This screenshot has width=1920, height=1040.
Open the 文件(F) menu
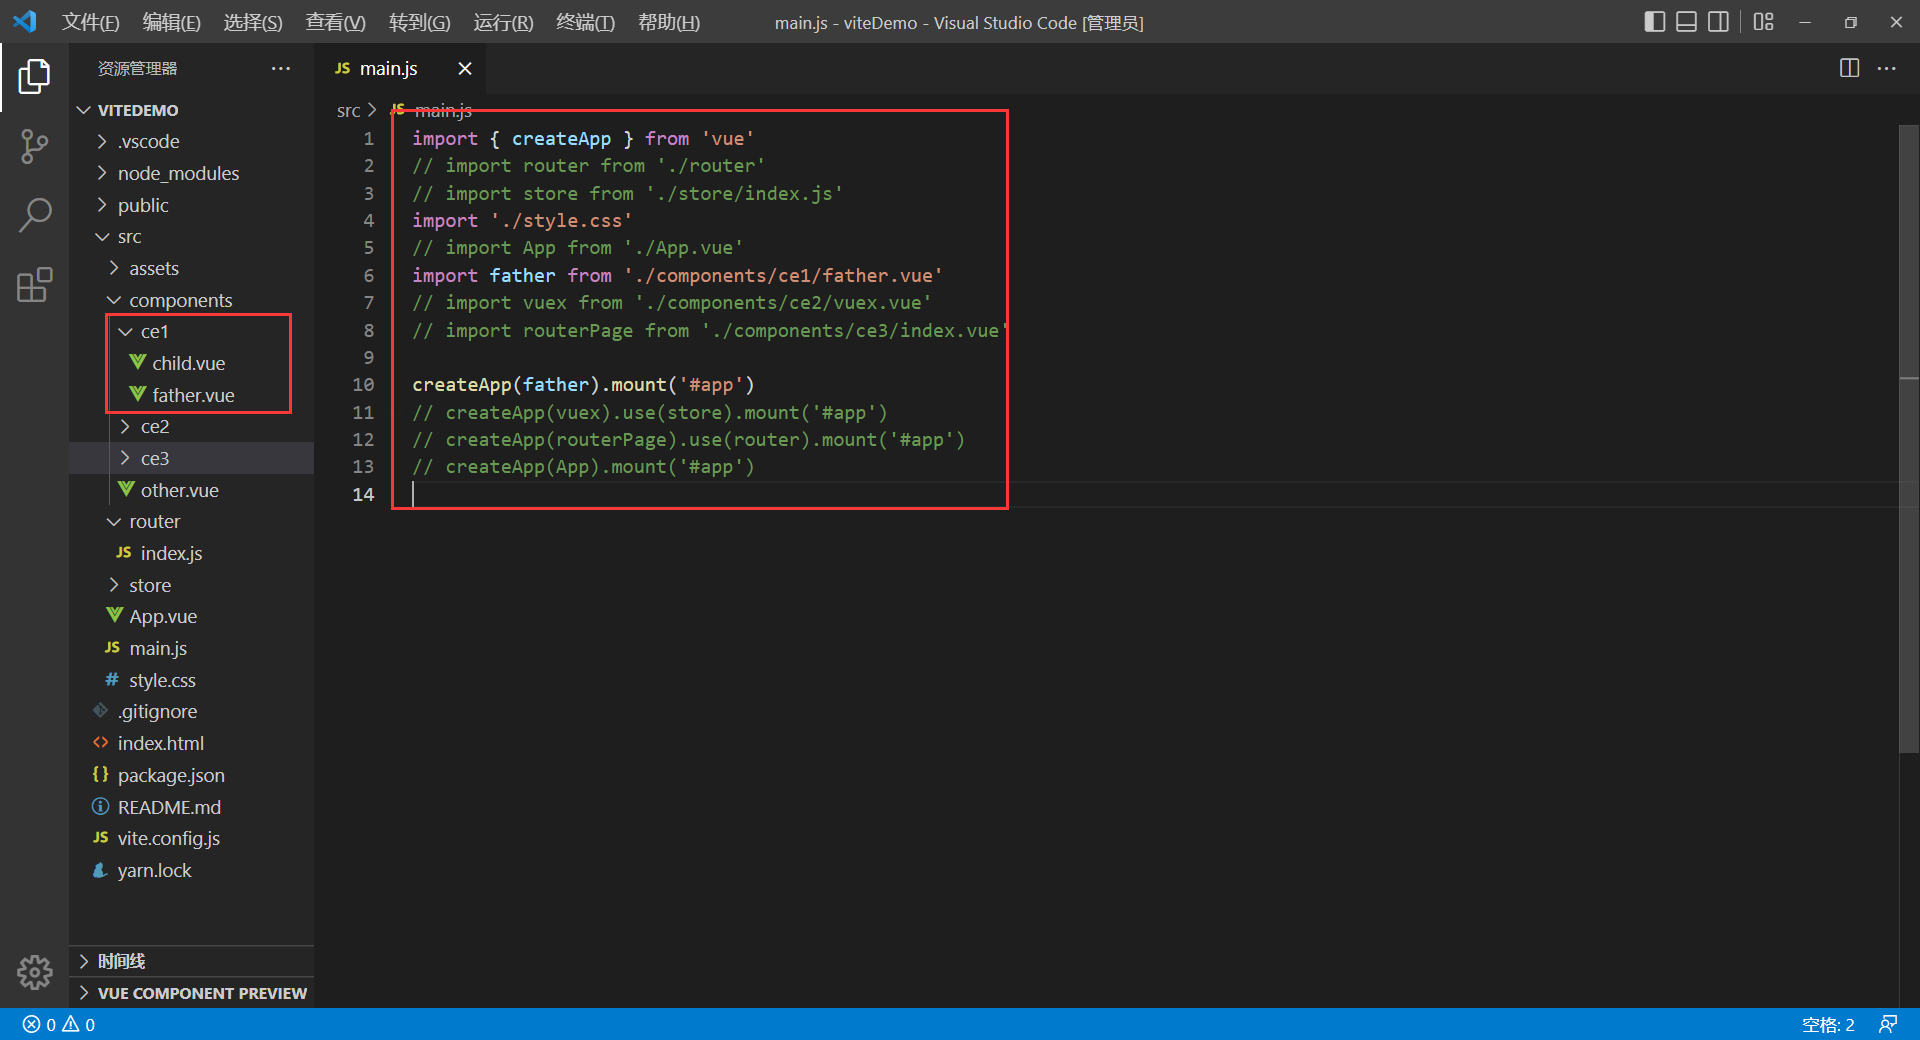[90, 22]
